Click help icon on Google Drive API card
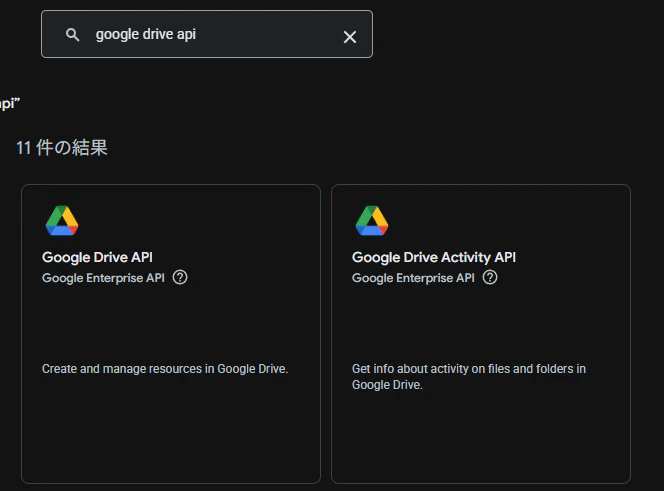The height and width of the screenshot is (491, 664). point(180,277)
